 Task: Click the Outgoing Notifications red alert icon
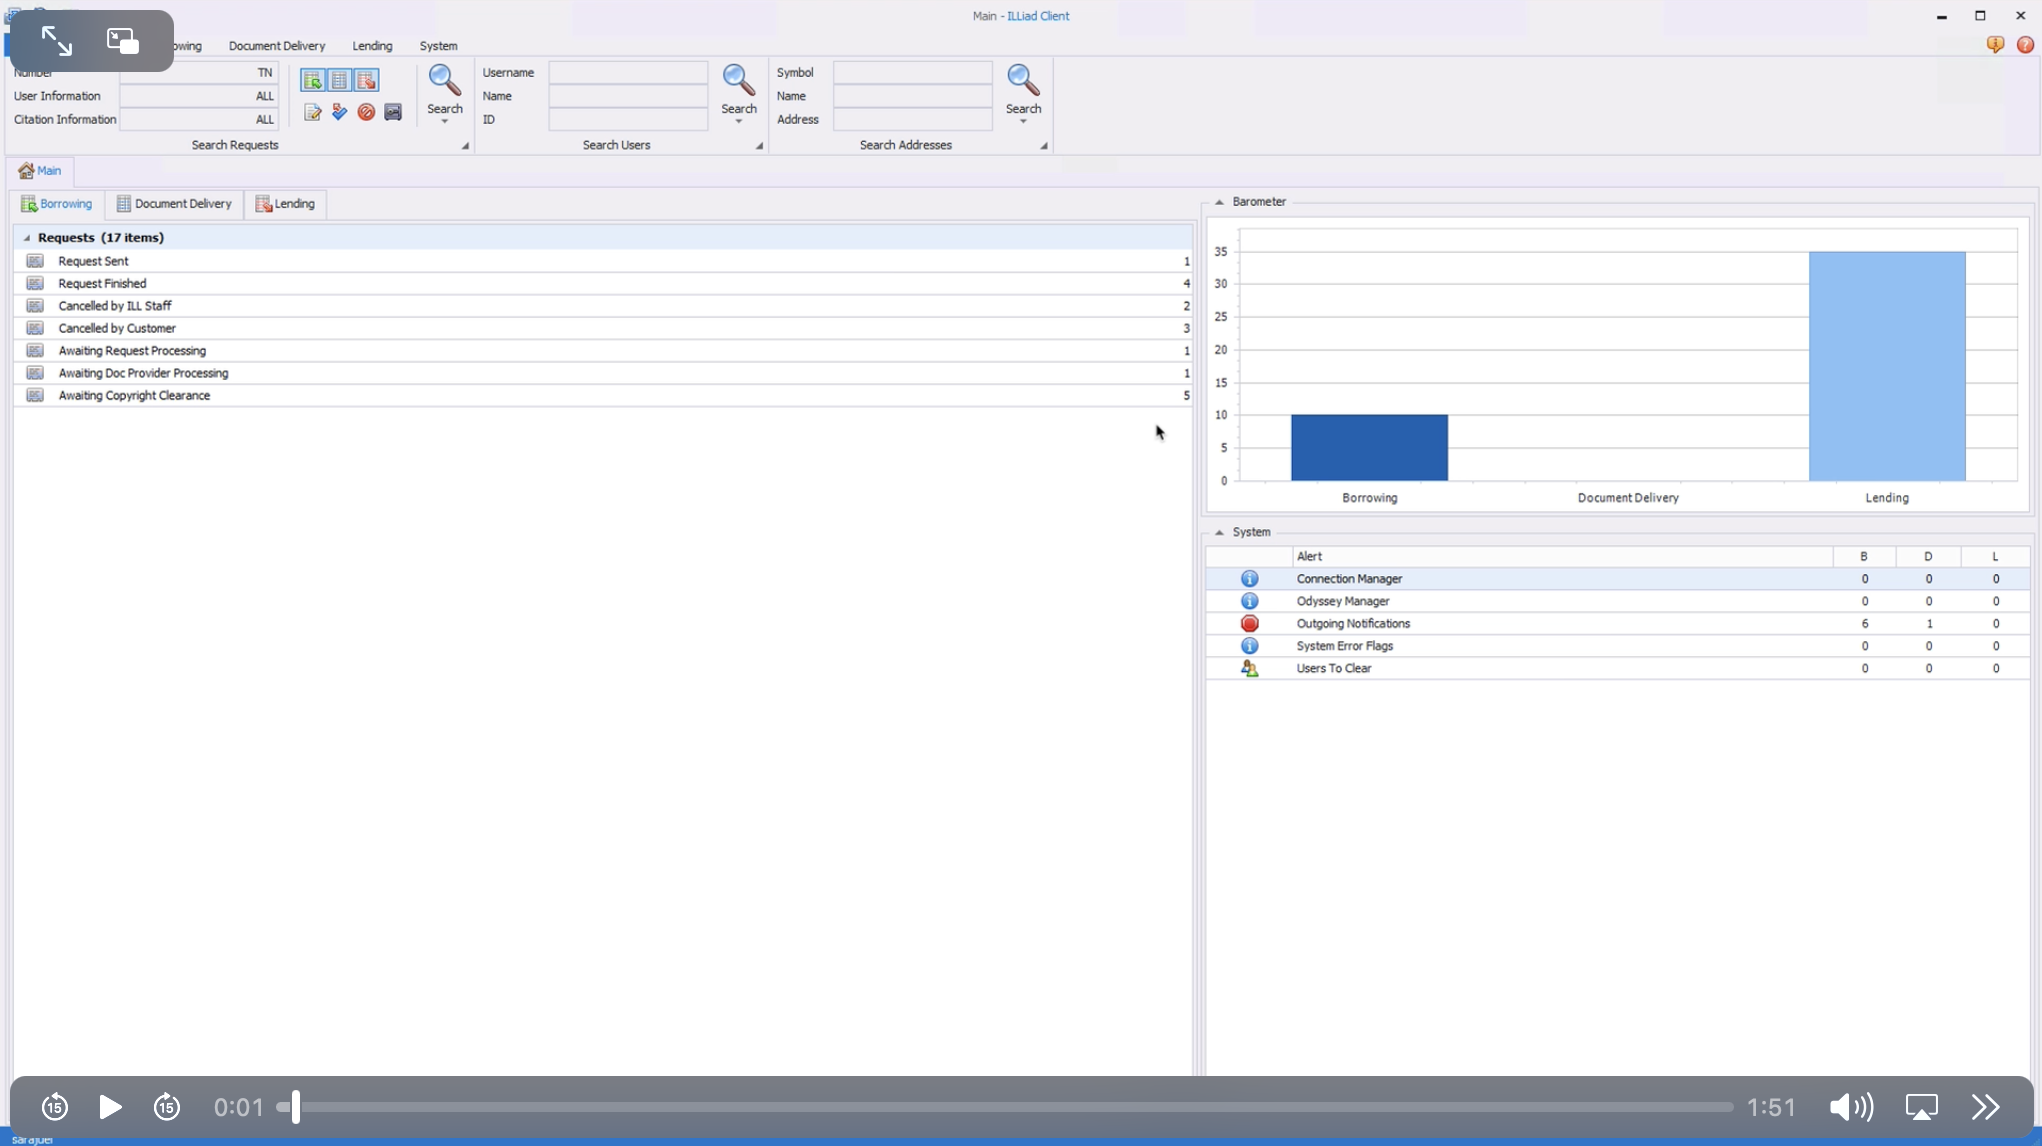[1250, 623]
